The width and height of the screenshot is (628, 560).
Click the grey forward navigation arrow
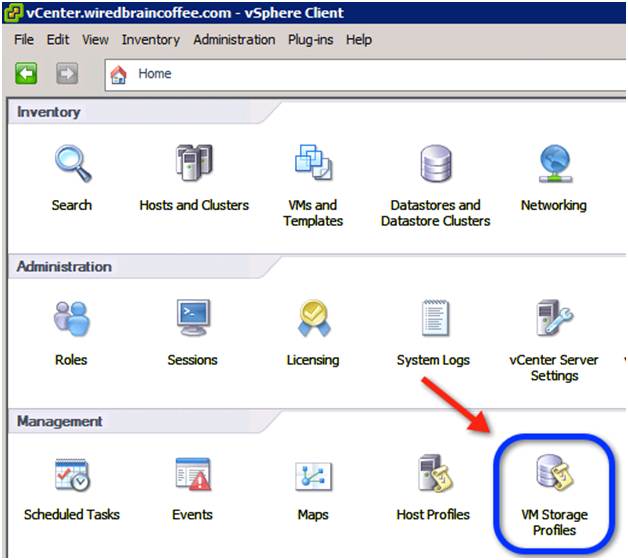[67, 73]
